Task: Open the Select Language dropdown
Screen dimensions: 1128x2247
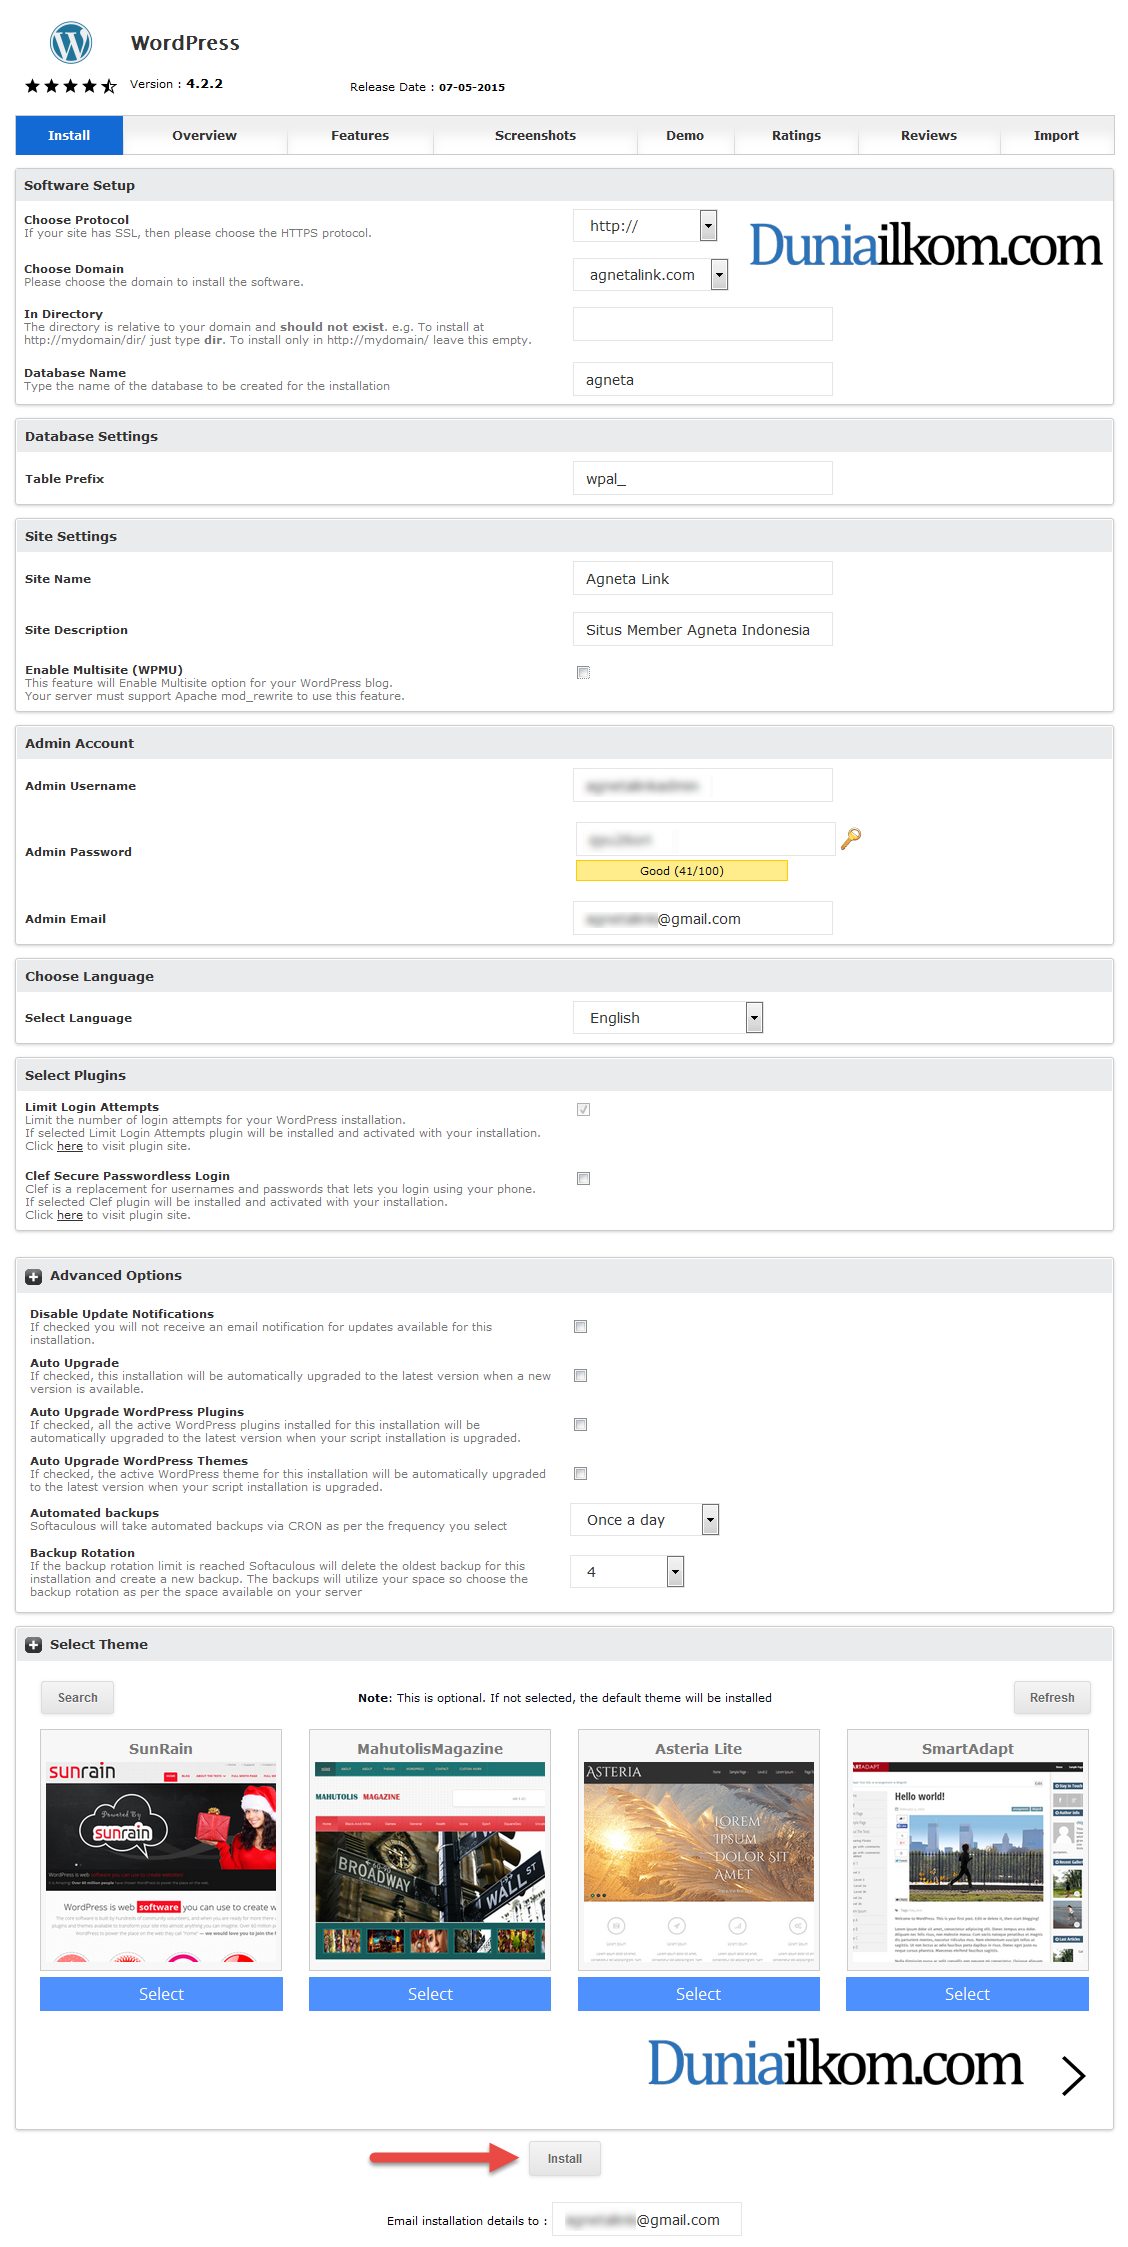Action: pos(668,1018)
